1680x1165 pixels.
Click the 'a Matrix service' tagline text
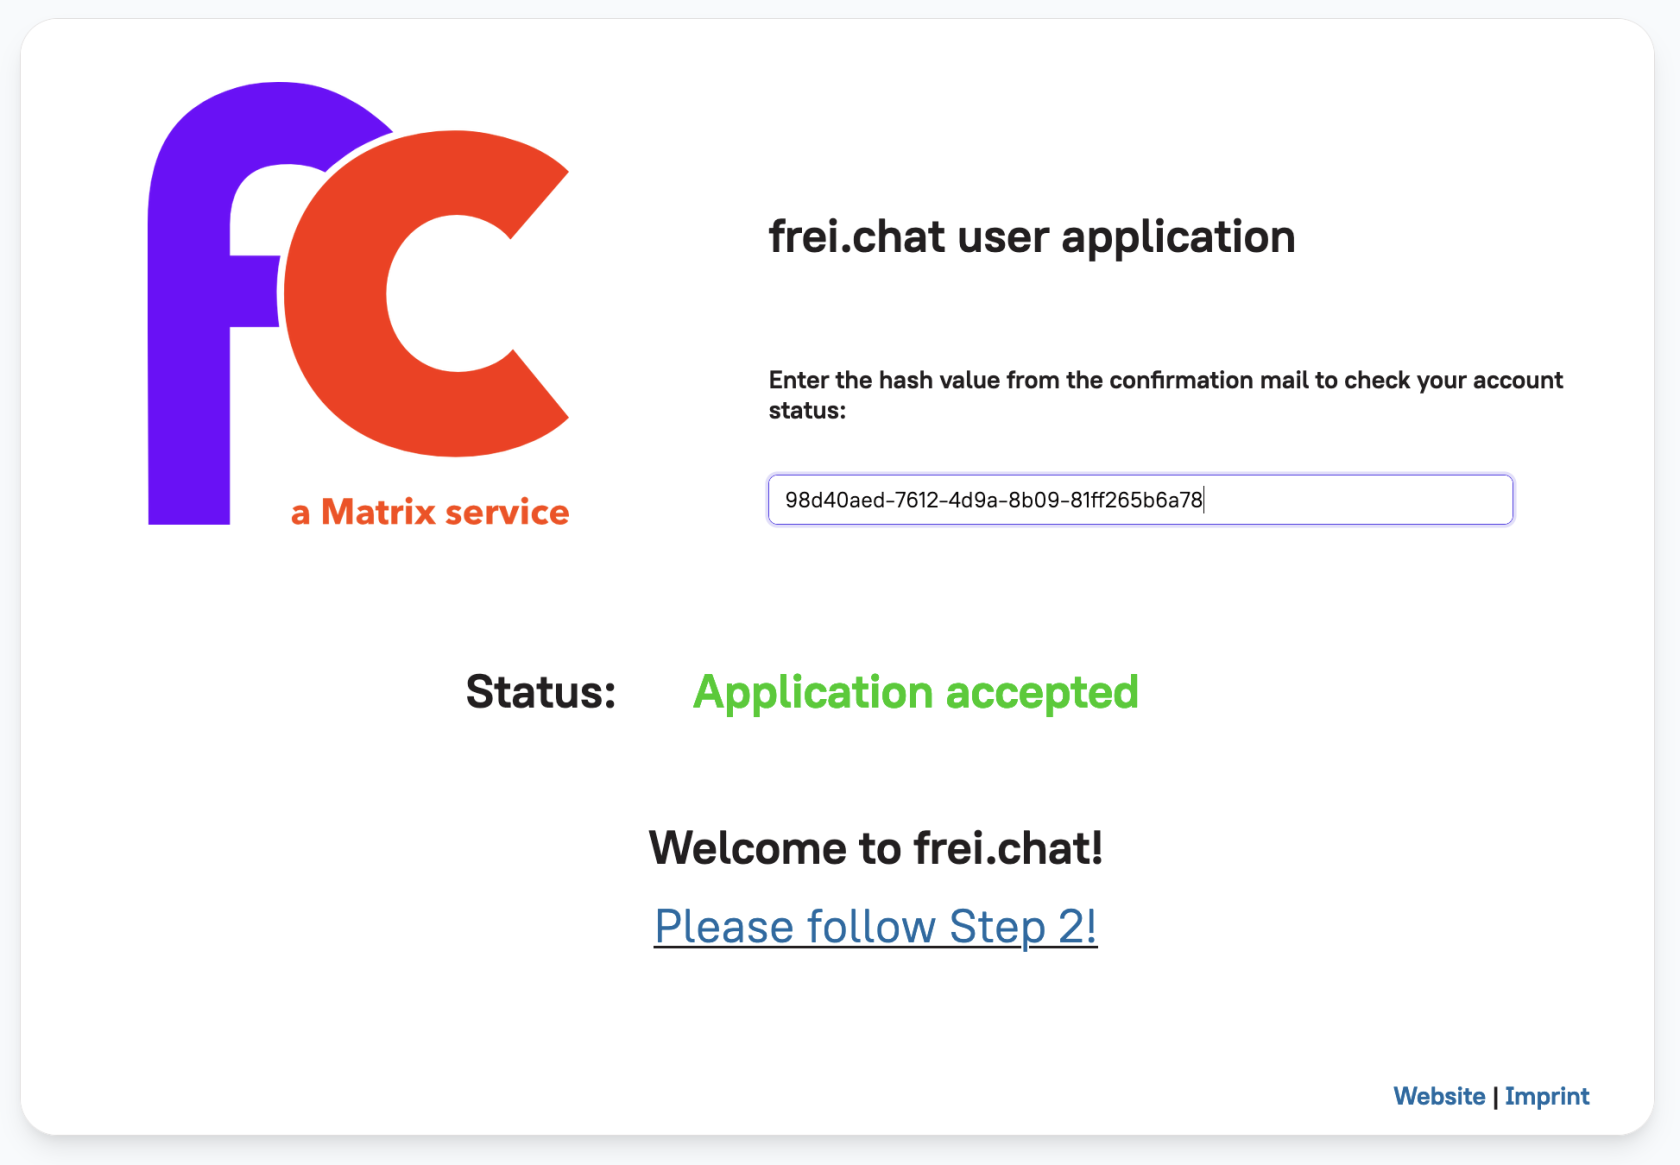430,512
